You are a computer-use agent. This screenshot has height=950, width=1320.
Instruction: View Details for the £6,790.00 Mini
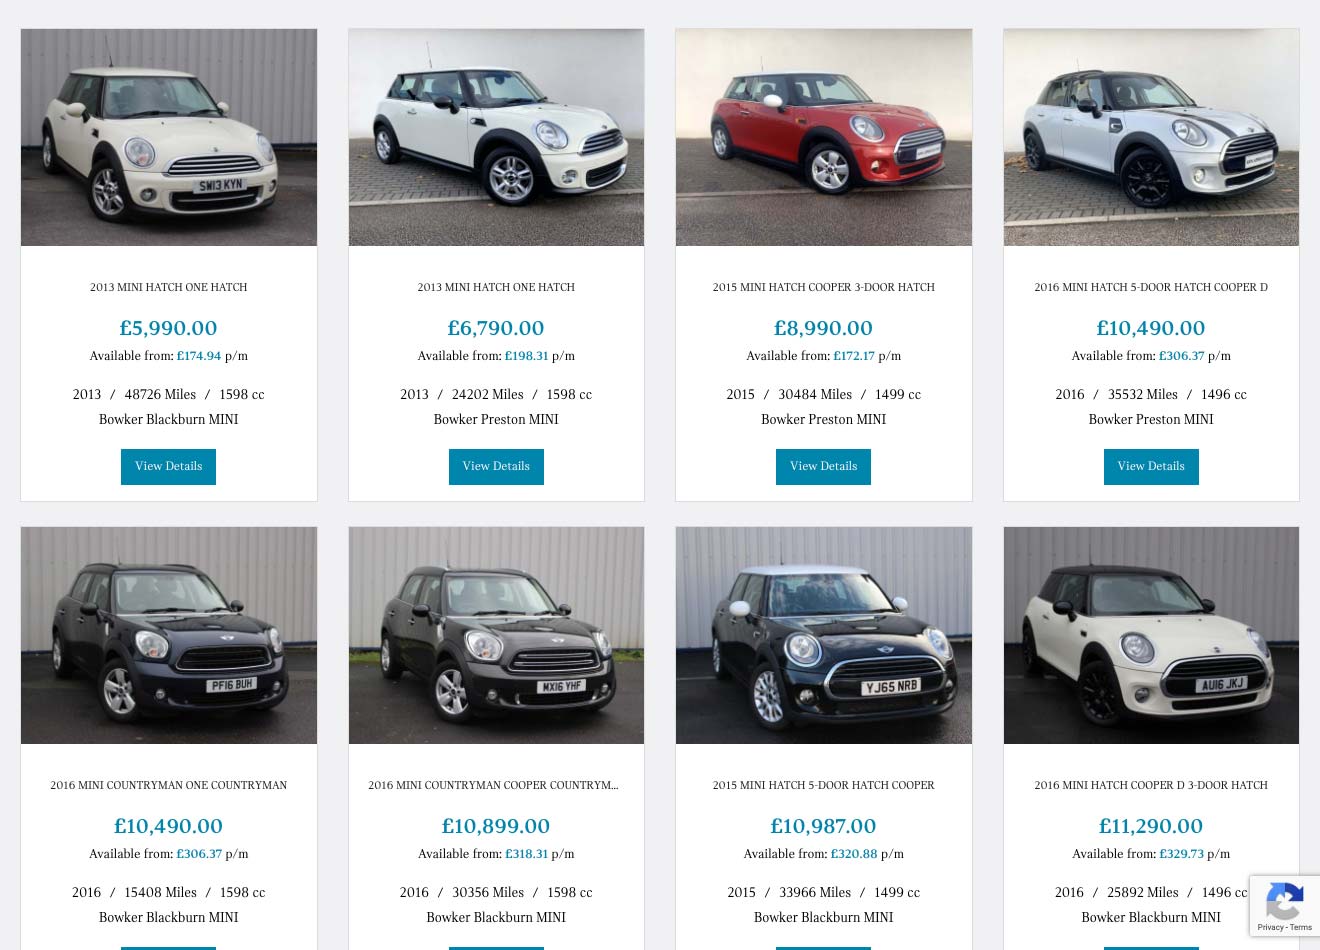coord(496,467)
